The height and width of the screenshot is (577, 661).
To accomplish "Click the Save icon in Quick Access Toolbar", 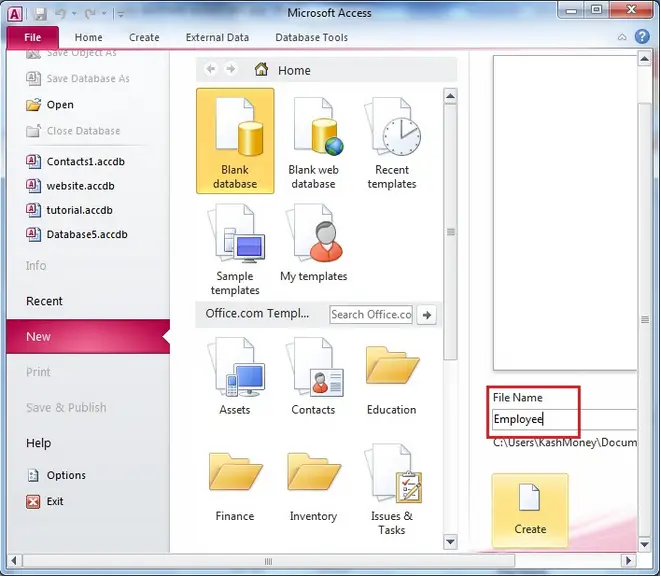I will 40,14.
